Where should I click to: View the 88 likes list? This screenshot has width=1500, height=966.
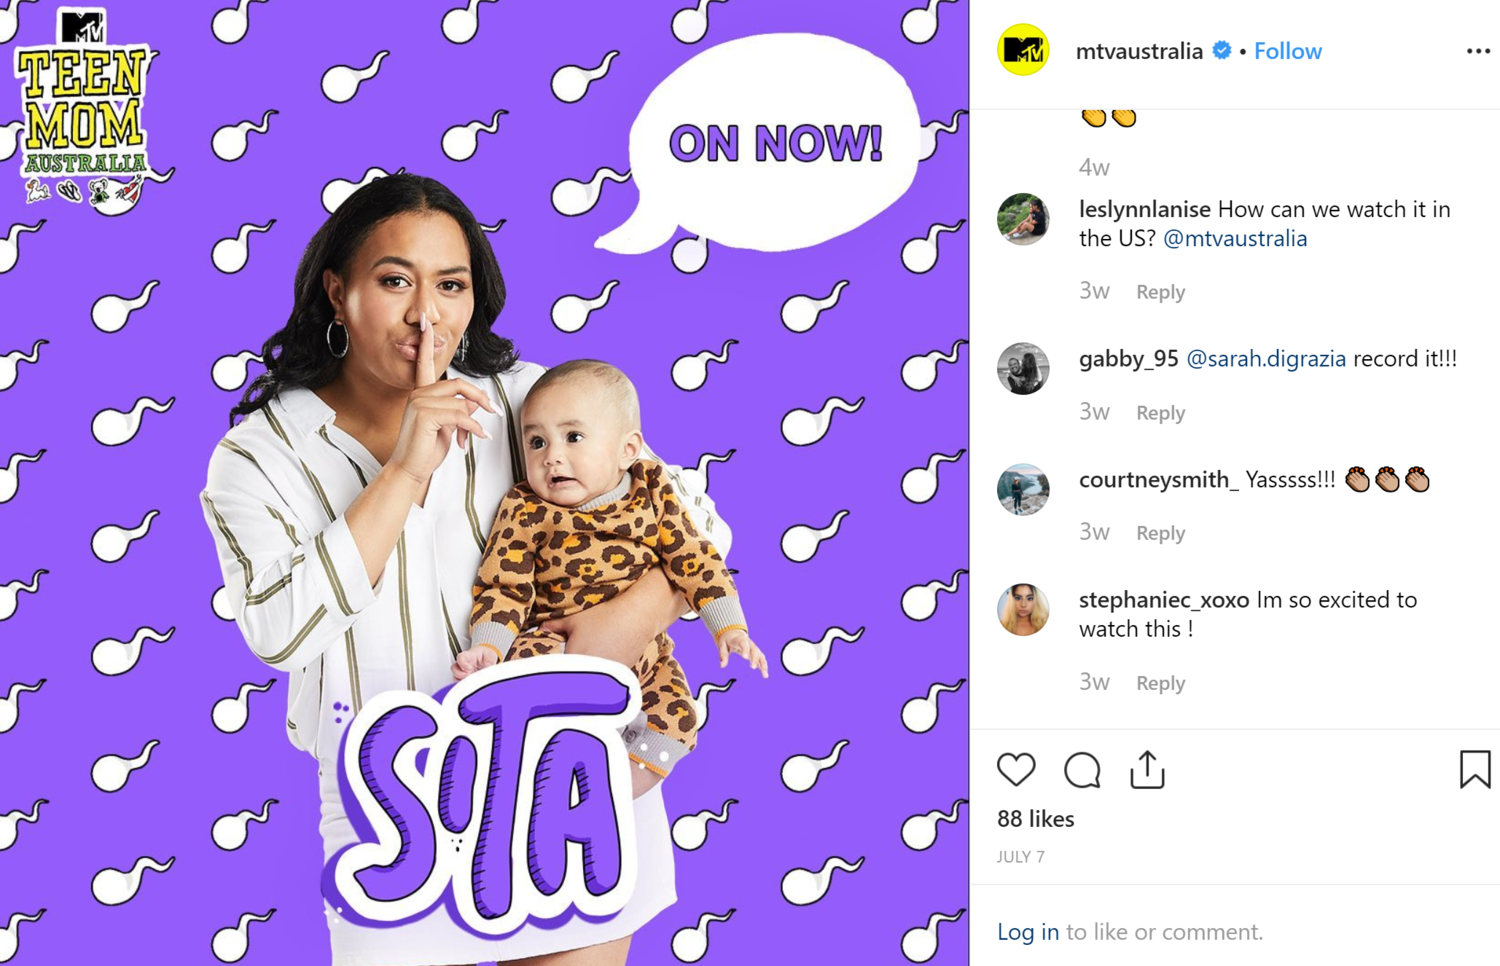tap(1036, 819)
